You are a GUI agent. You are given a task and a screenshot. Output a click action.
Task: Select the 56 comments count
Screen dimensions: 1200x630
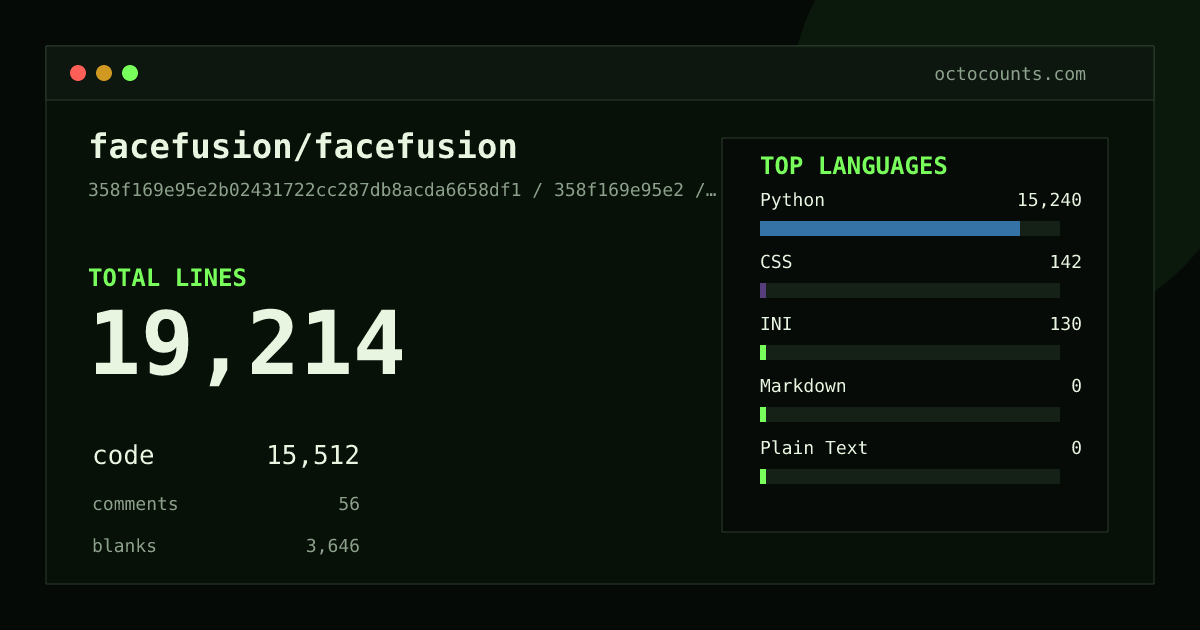point(349,504)
